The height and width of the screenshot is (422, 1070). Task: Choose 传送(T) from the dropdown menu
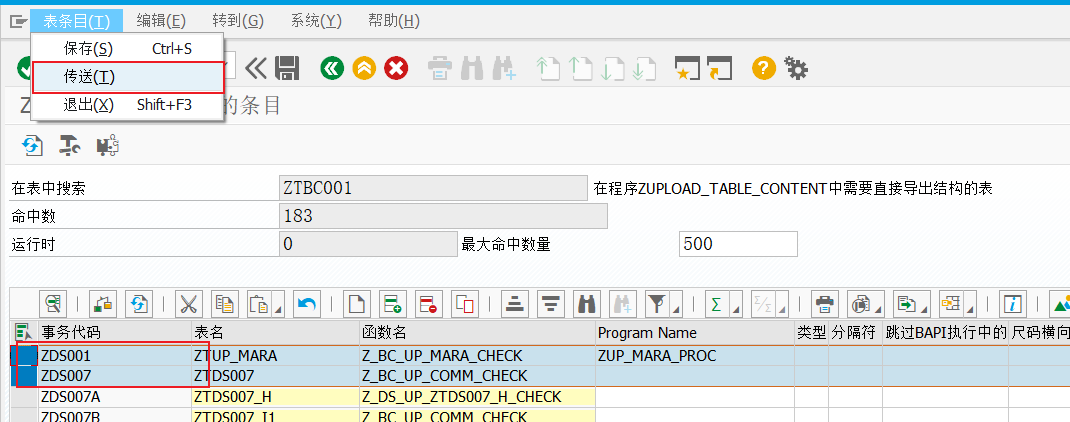coord(128,77)
